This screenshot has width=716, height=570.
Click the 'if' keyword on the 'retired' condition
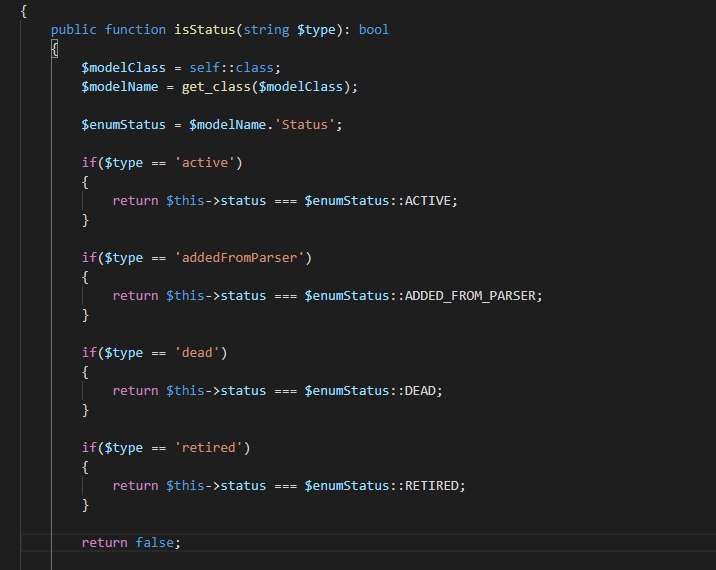click(89, 448)
